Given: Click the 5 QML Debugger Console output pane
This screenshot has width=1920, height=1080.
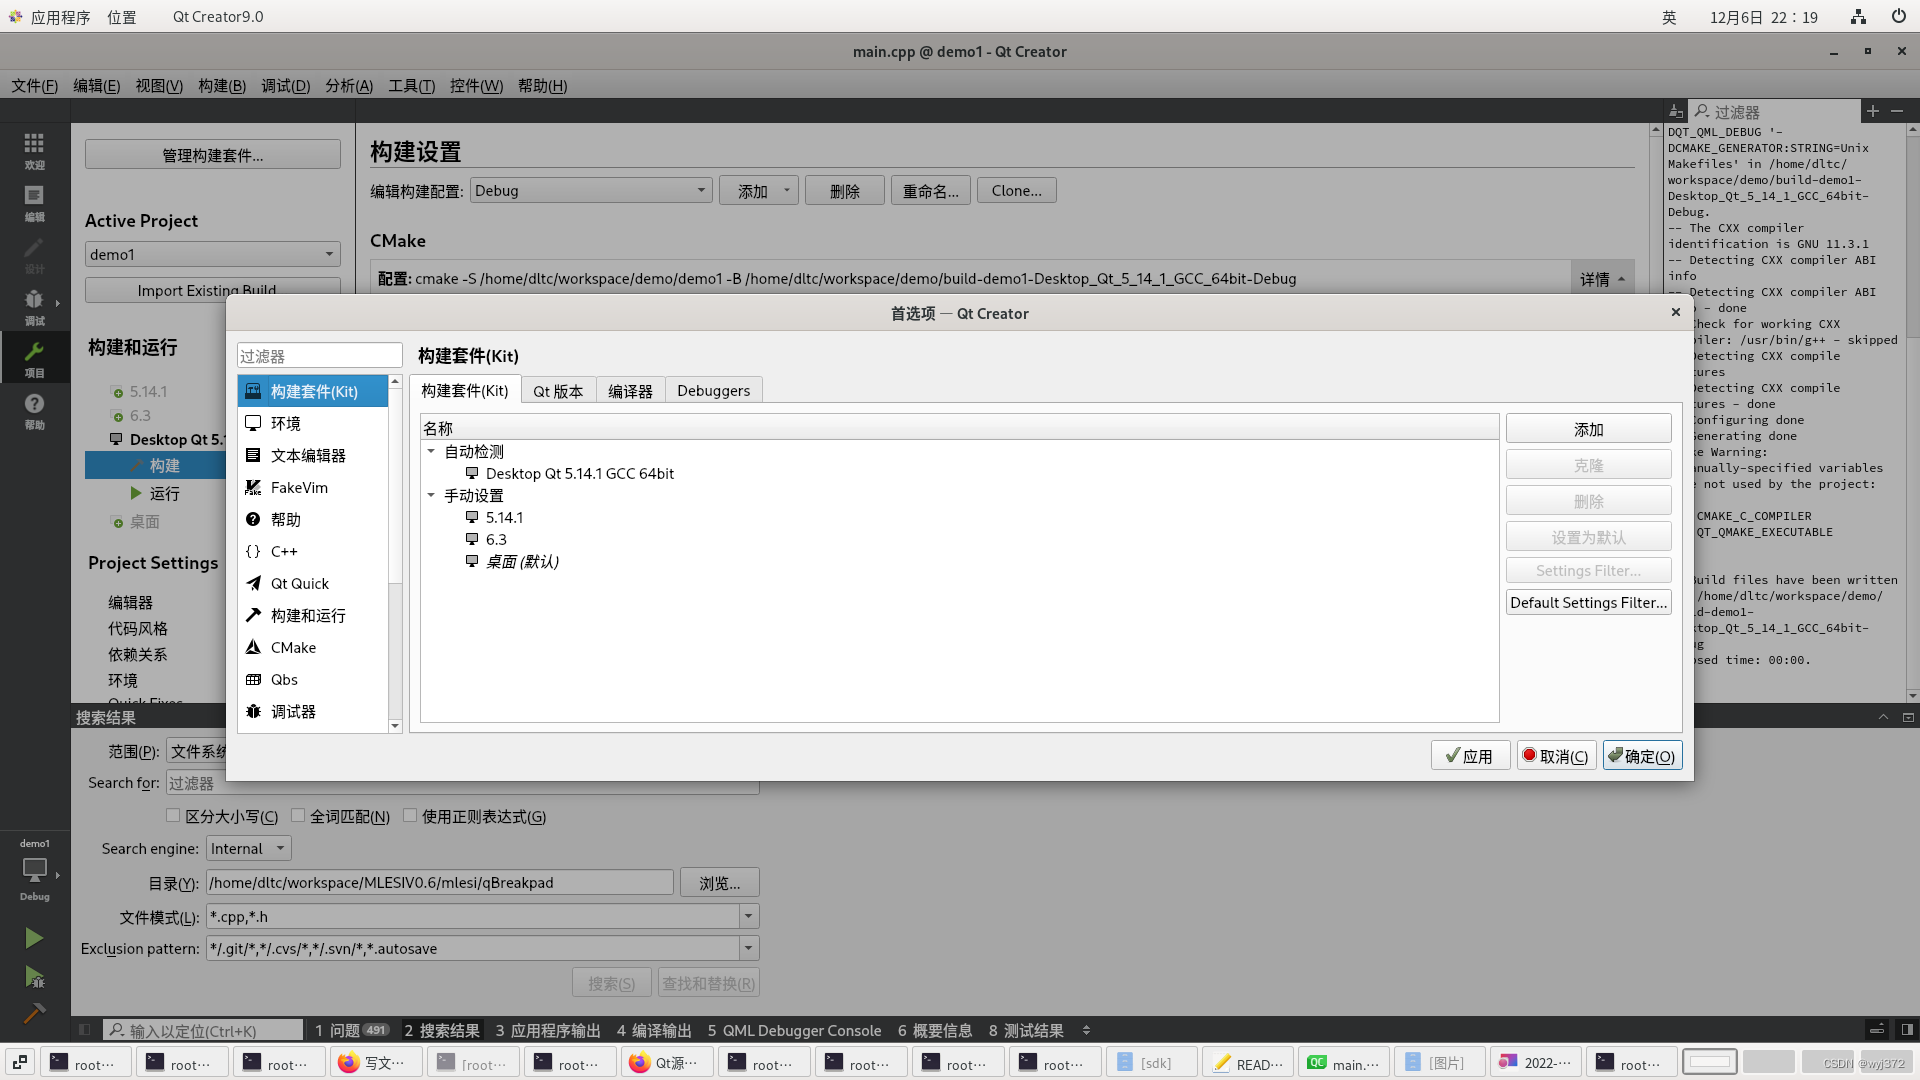Looking at the screenshot, I should point(794,1030).
